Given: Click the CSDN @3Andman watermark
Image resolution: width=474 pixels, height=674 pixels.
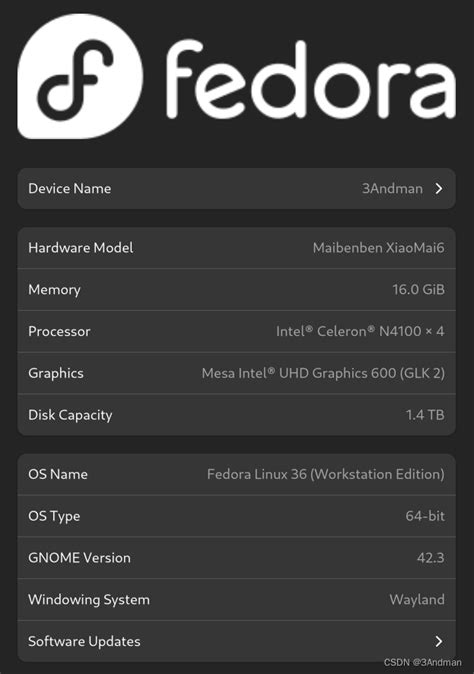Looking at the screenshot, I should click(x=422, y=662).
